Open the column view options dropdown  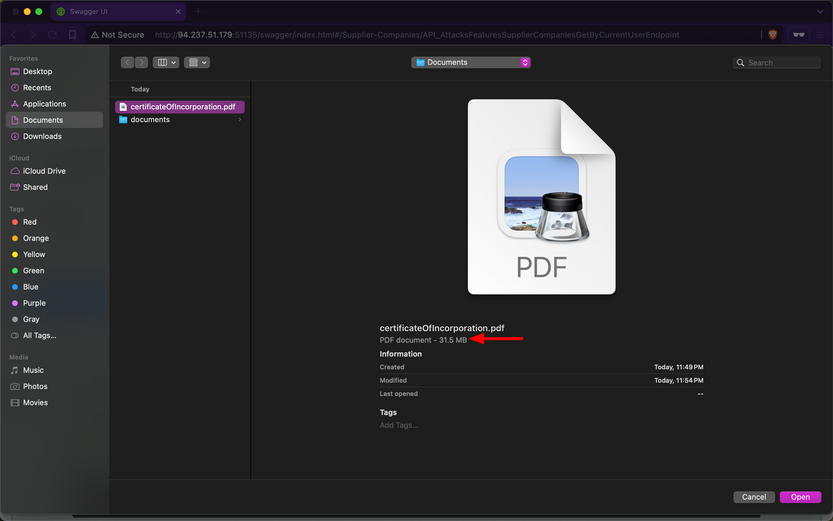[x=166, y=62]
